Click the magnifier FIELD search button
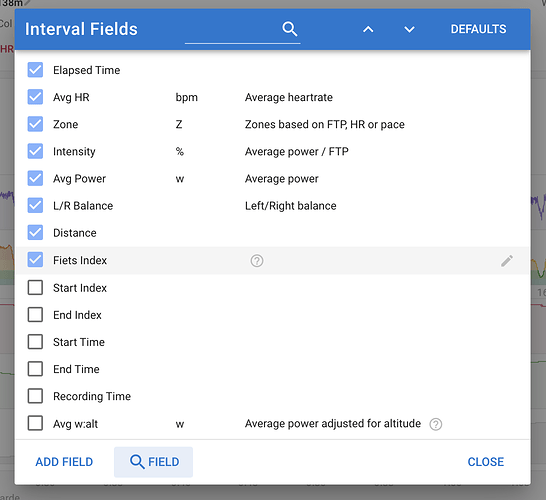The height and width of the screenshot is (500, 546). click(154, 462)
